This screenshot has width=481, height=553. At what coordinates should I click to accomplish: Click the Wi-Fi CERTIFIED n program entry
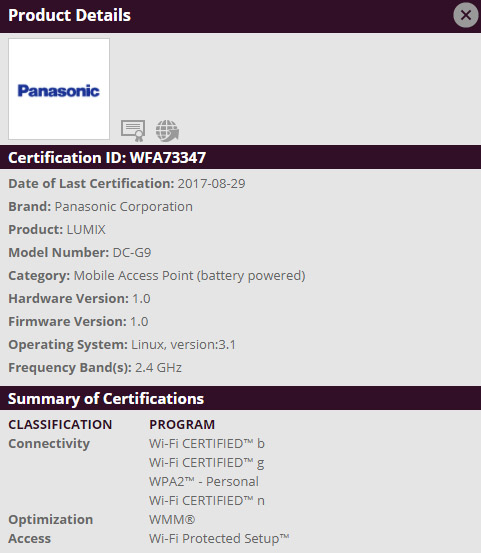click(x=207, y=501)
